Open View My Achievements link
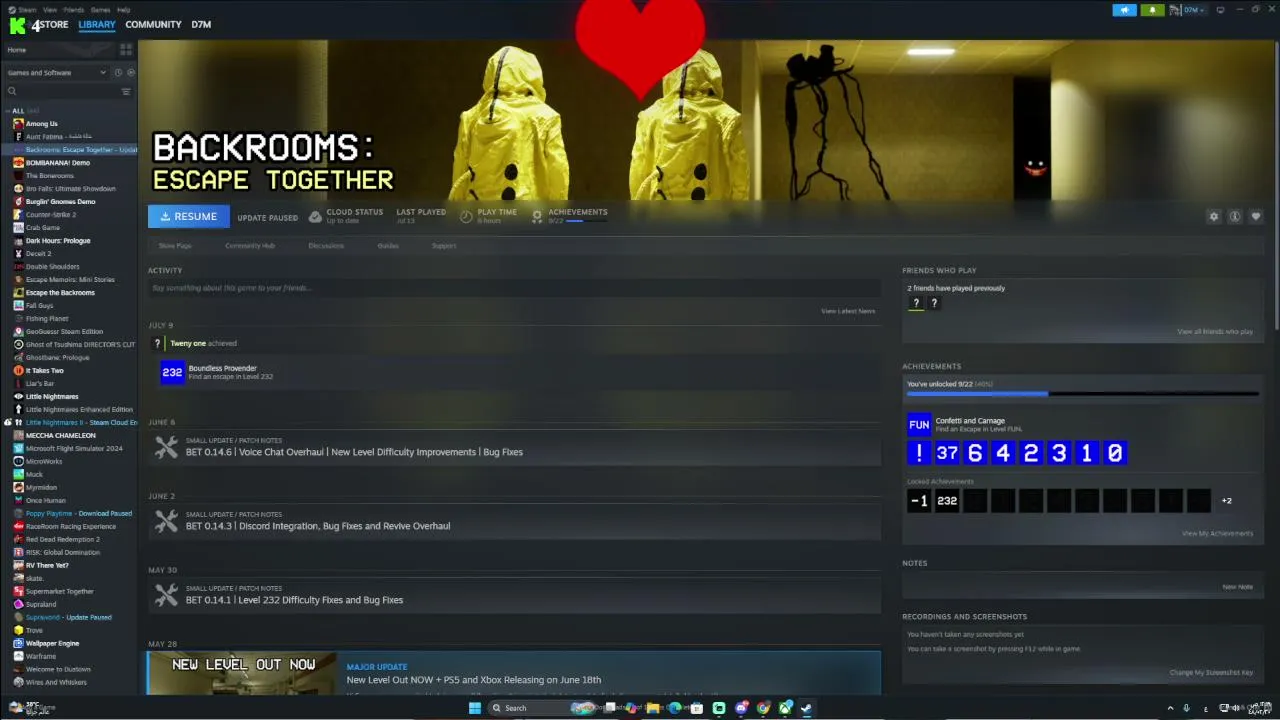1280x720 pixels. coord(1217,533)
